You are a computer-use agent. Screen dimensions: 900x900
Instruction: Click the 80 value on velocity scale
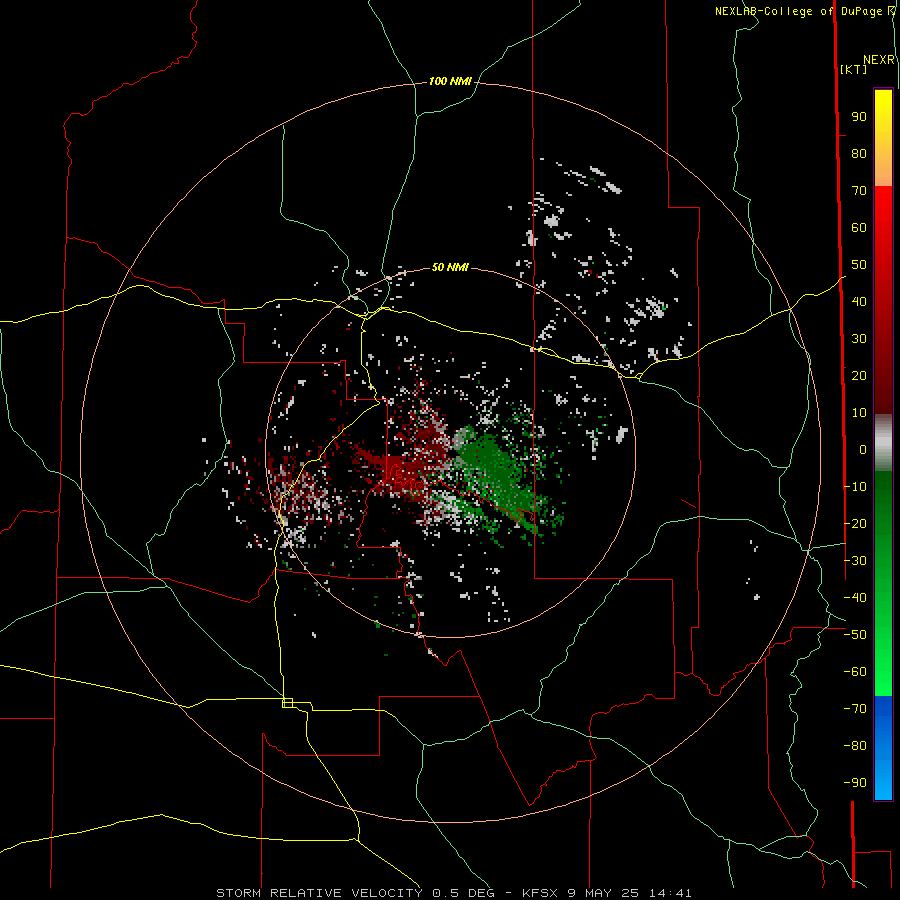[x=859, y=154]
